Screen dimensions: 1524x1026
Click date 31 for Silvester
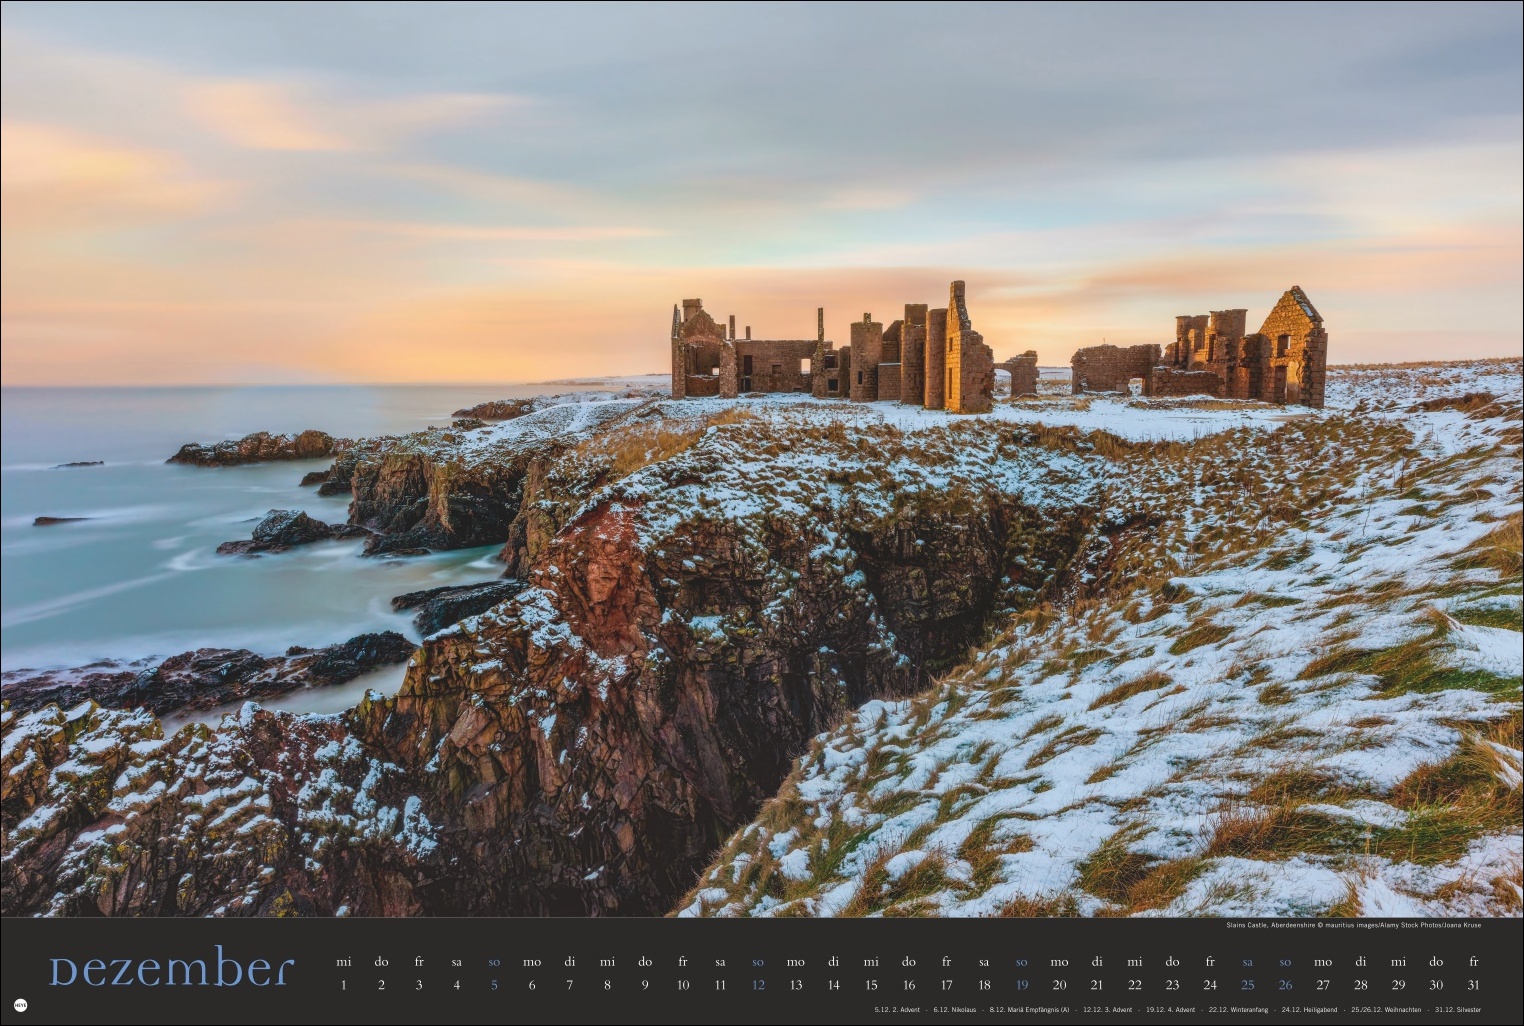(x=1473, y=985)
